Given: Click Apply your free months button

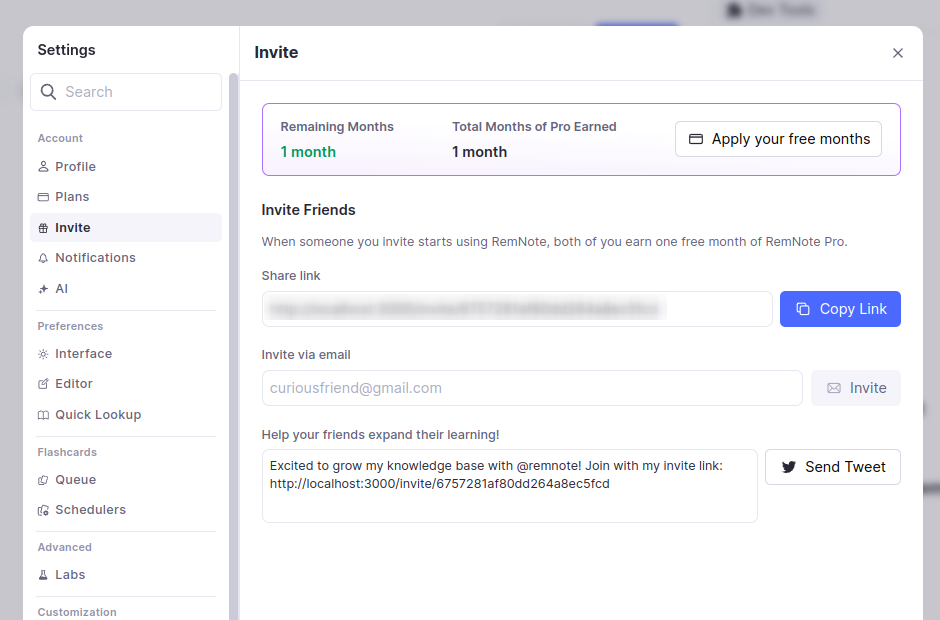Looking at the screenshot, I should point(778,139).
